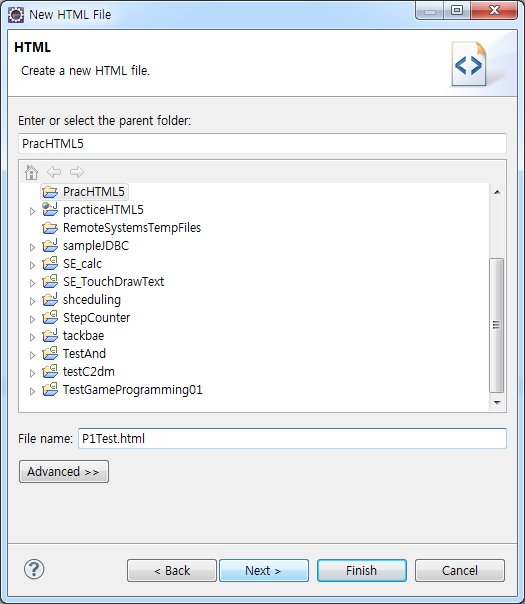Select the RemoteSystemsTempFiles folder icon
The width and height of the screenshot is (525, 604).
click(50, 228)
